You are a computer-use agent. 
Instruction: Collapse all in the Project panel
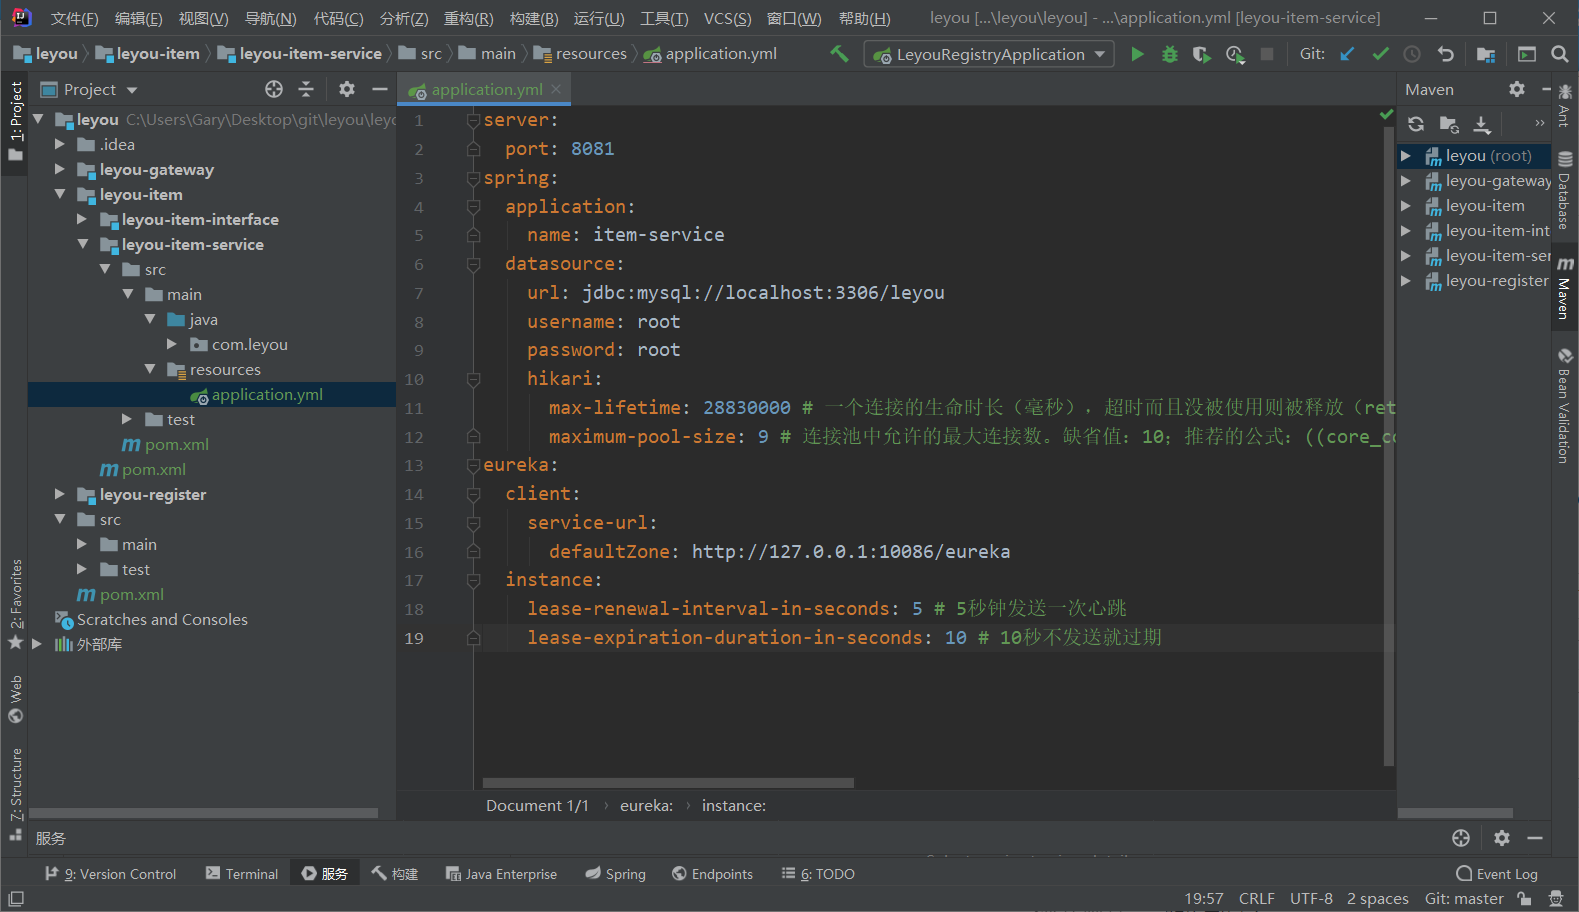tap(306, 89)
